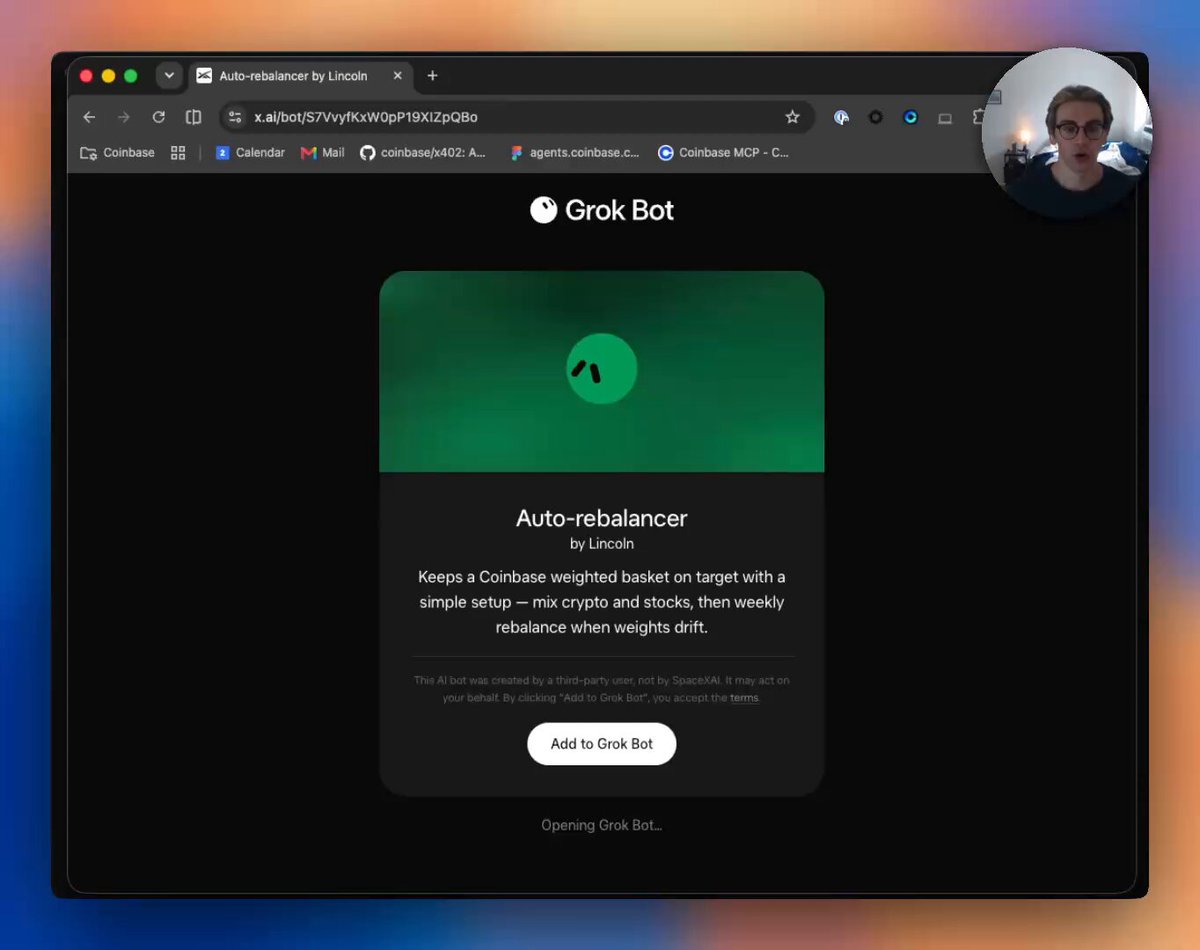Open a new browser tab
This screenshot has width=1200, height=950.
432,76
